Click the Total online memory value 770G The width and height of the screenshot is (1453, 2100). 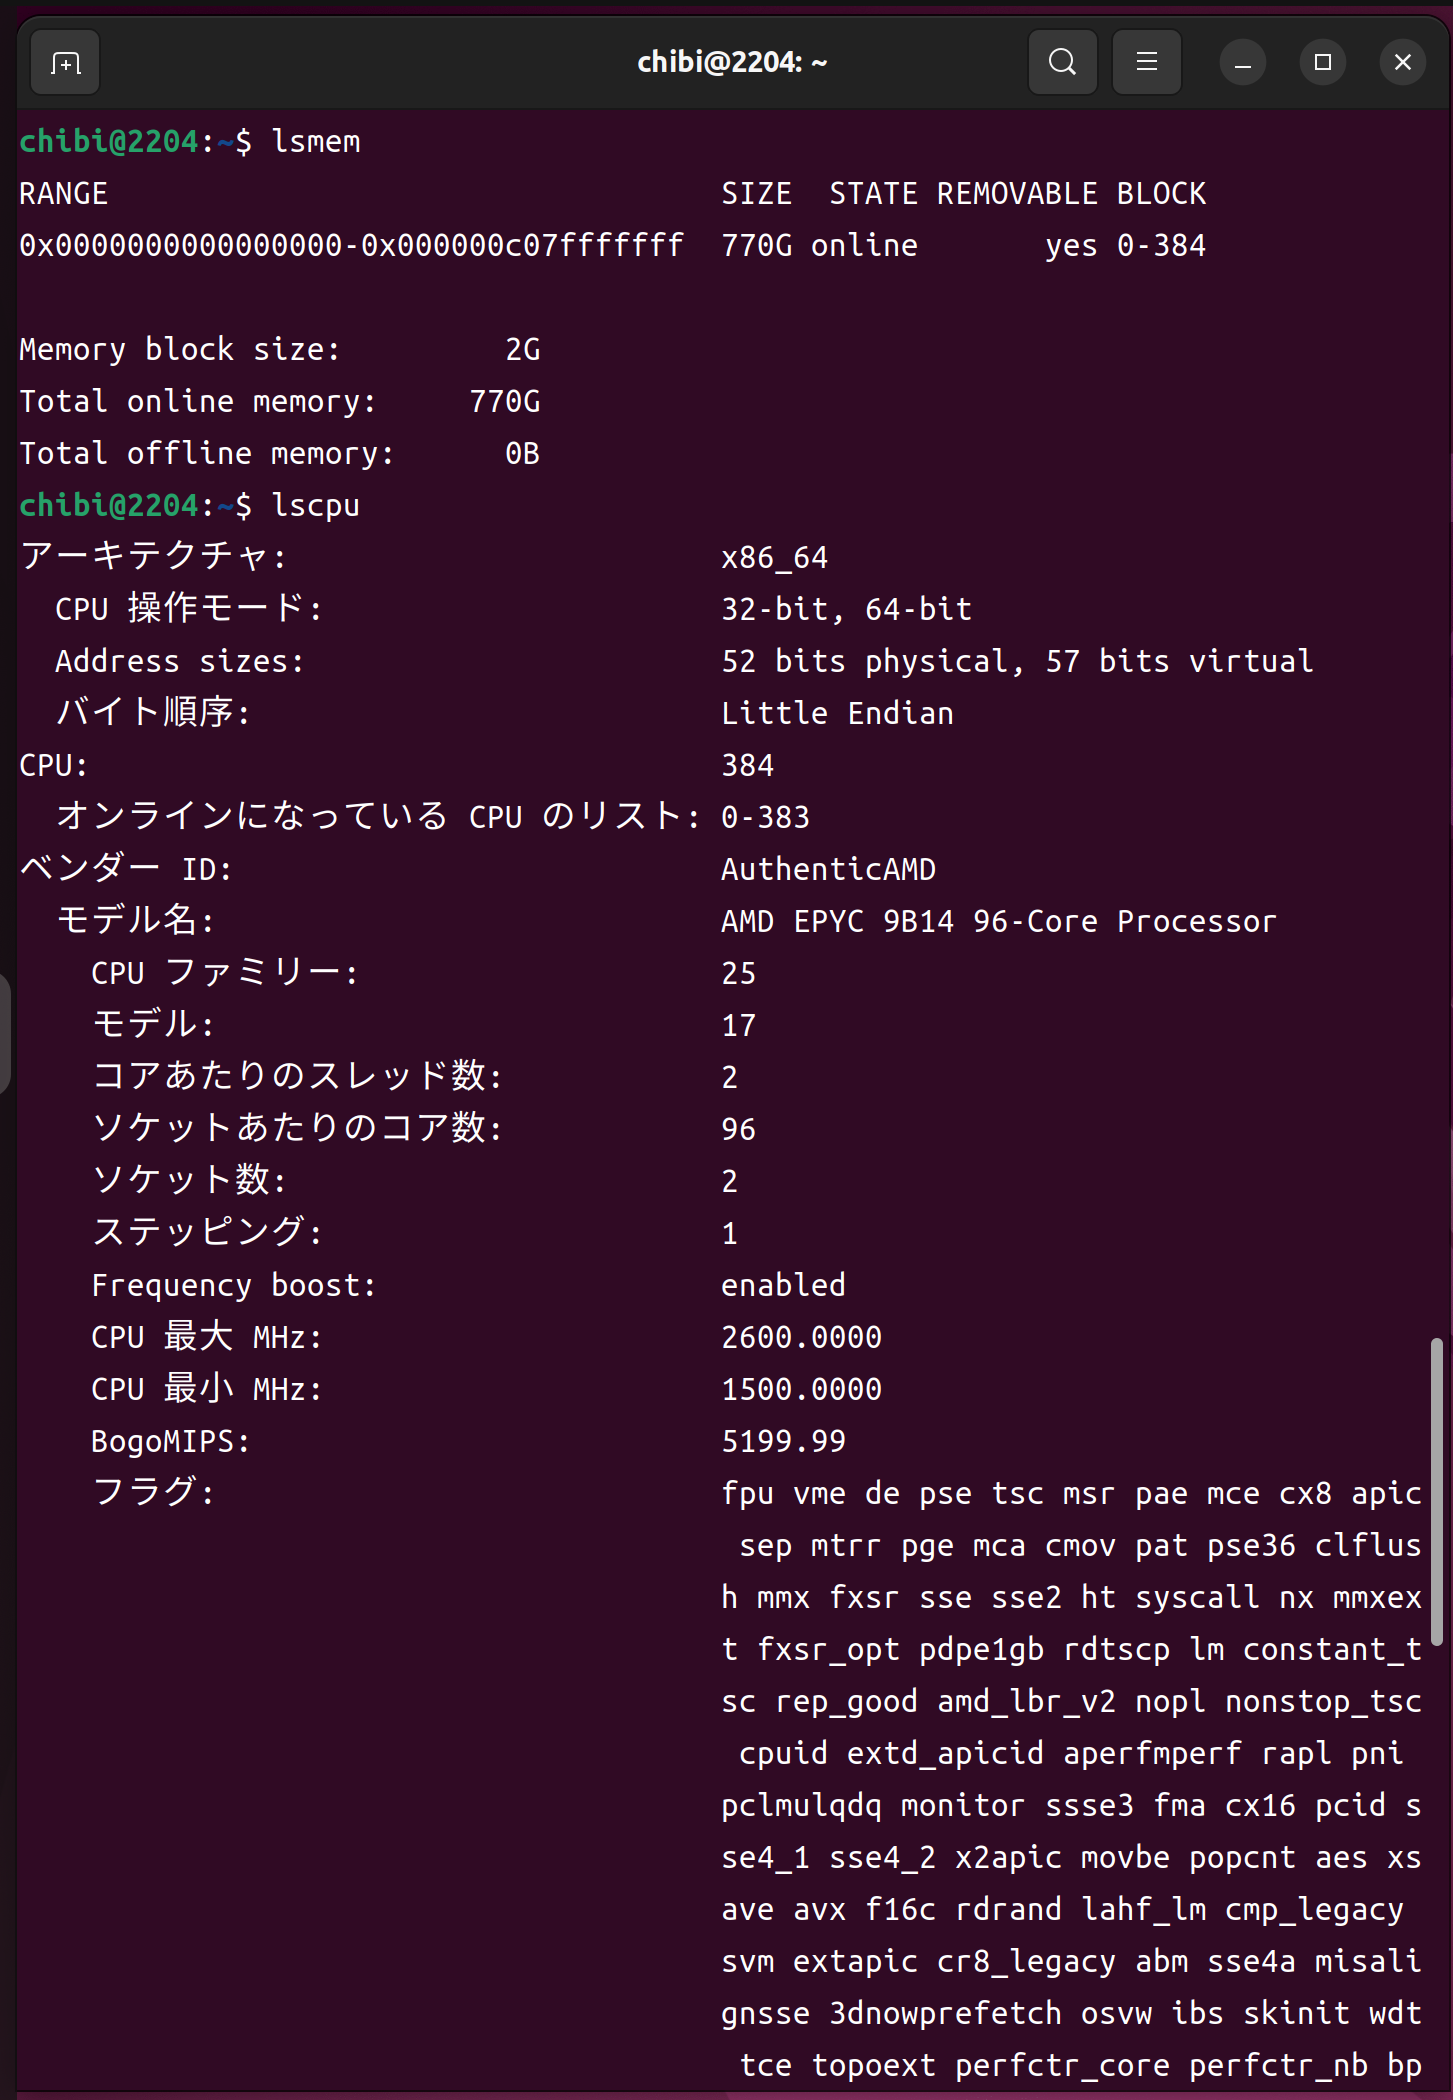coord(505,401)
